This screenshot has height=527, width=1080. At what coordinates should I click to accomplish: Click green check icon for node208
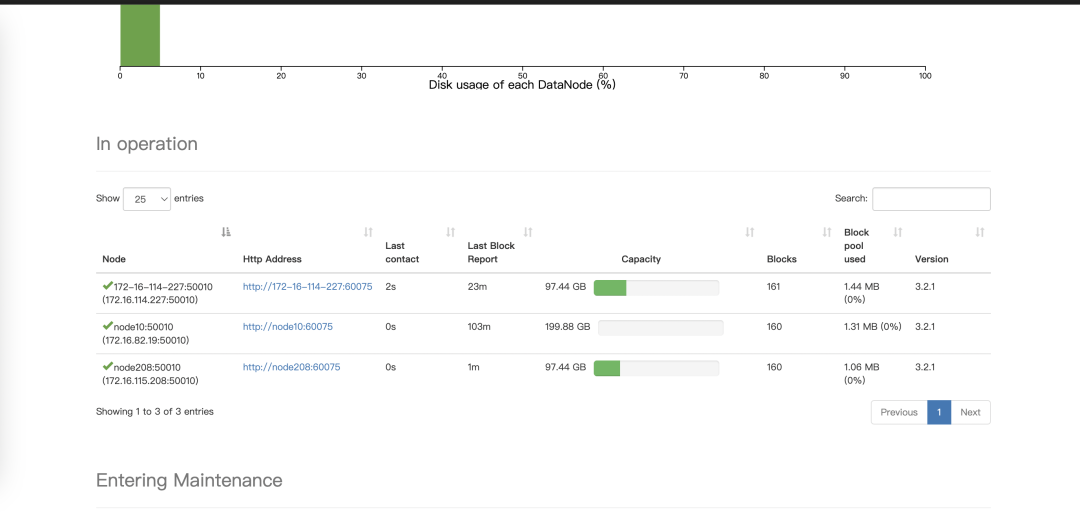tap(107, 366)
